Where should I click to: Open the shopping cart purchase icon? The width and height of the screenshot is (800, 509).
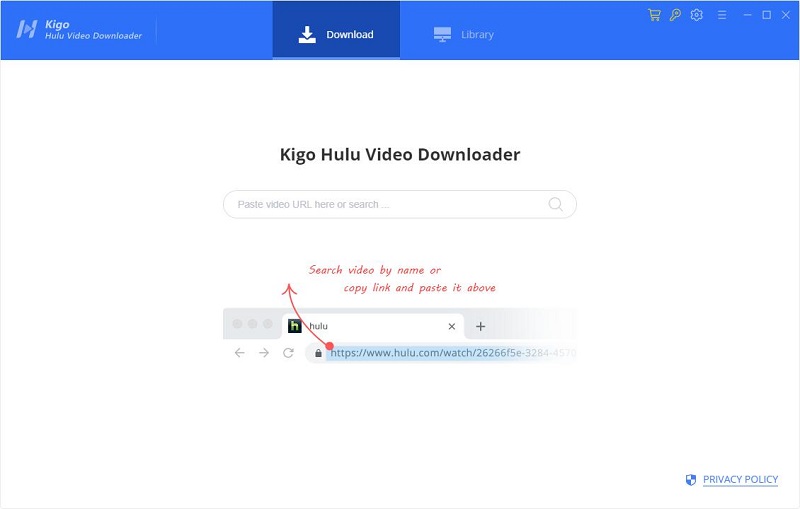pos(654,15)
